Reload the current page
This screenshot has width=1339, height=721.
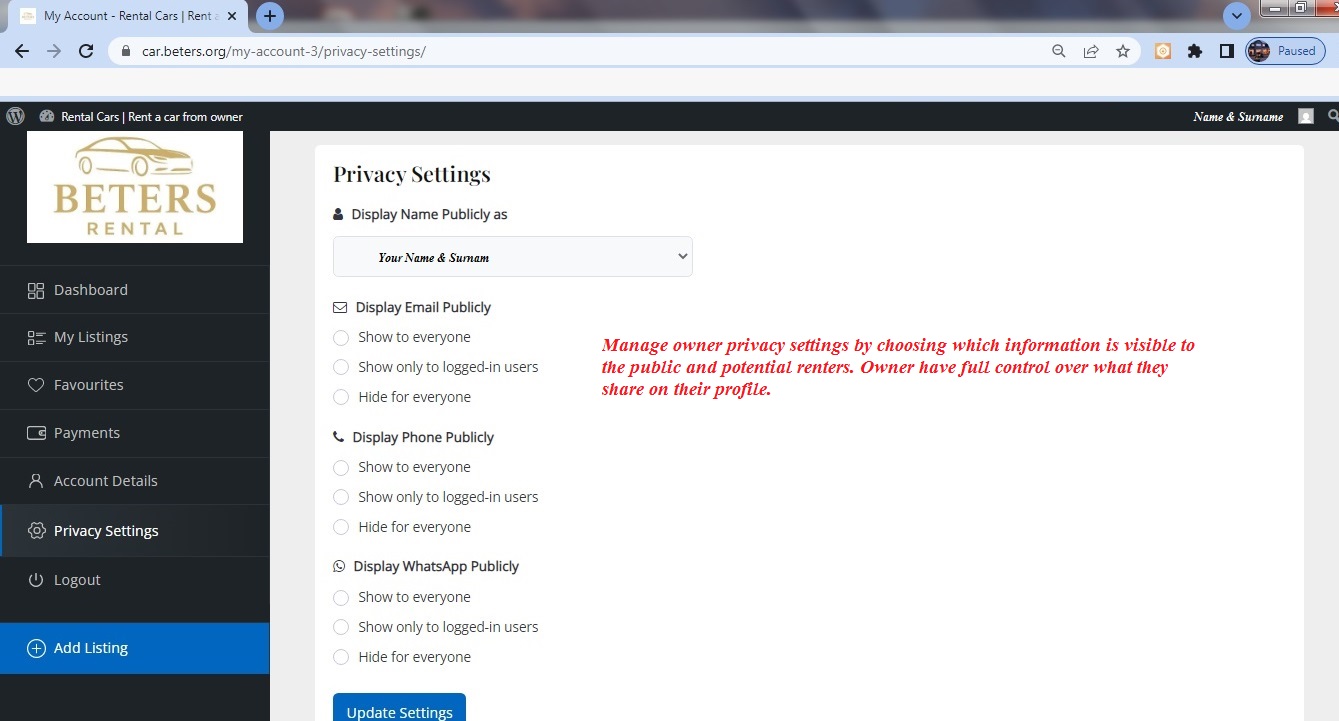(x=86, y=51)
